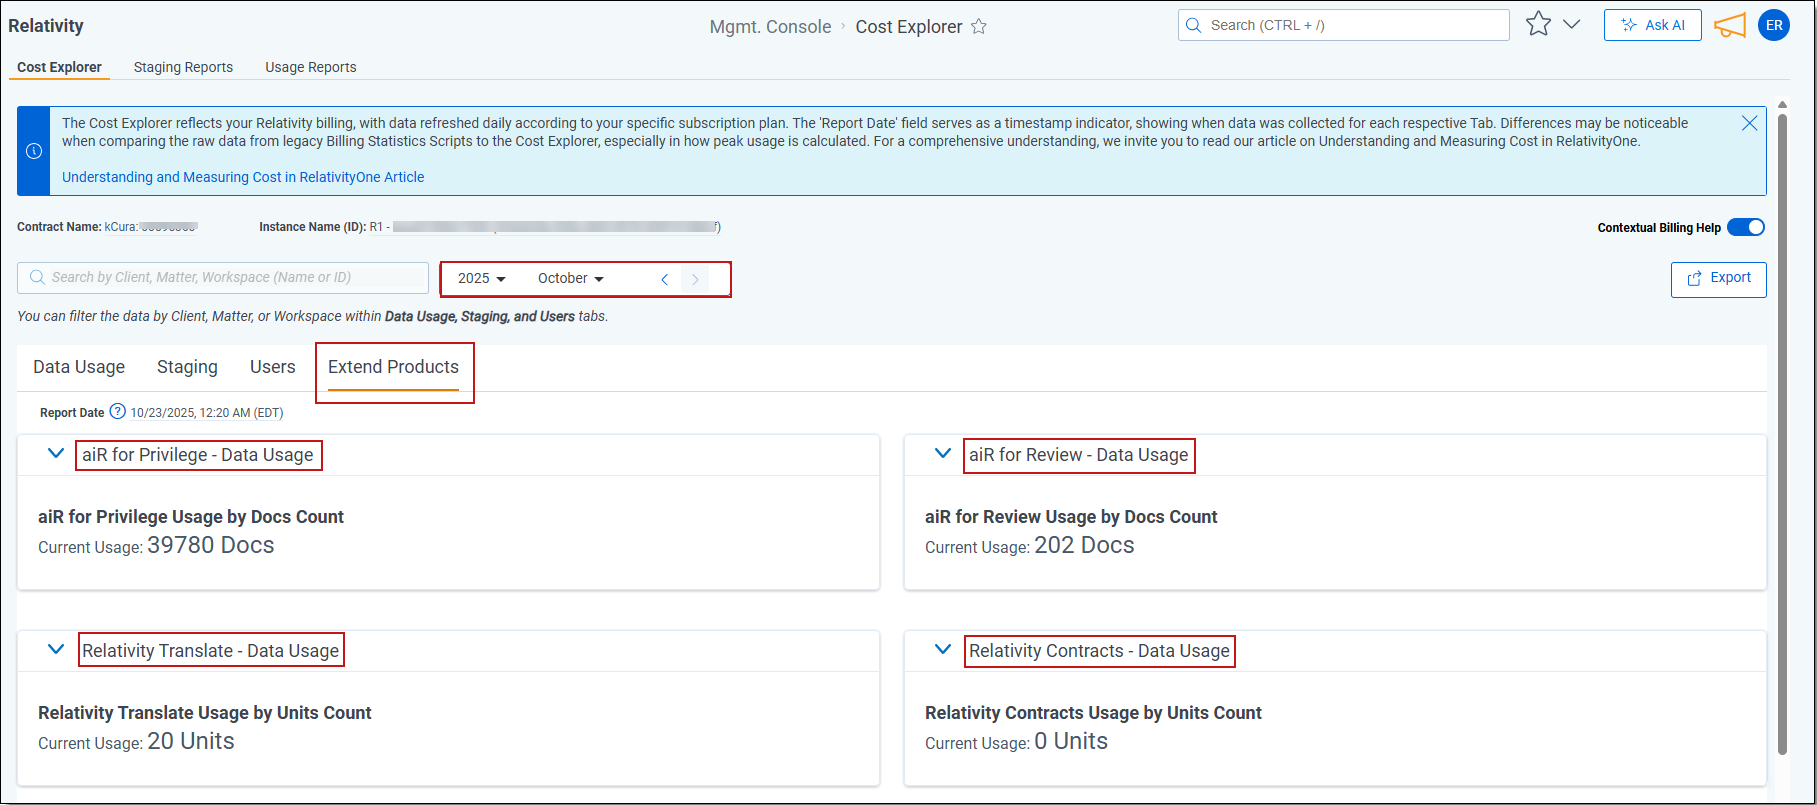The image size is (1817, 805).
Task: Dismiss the Cost Explorer info banner
Action: tap(1749, 123)
